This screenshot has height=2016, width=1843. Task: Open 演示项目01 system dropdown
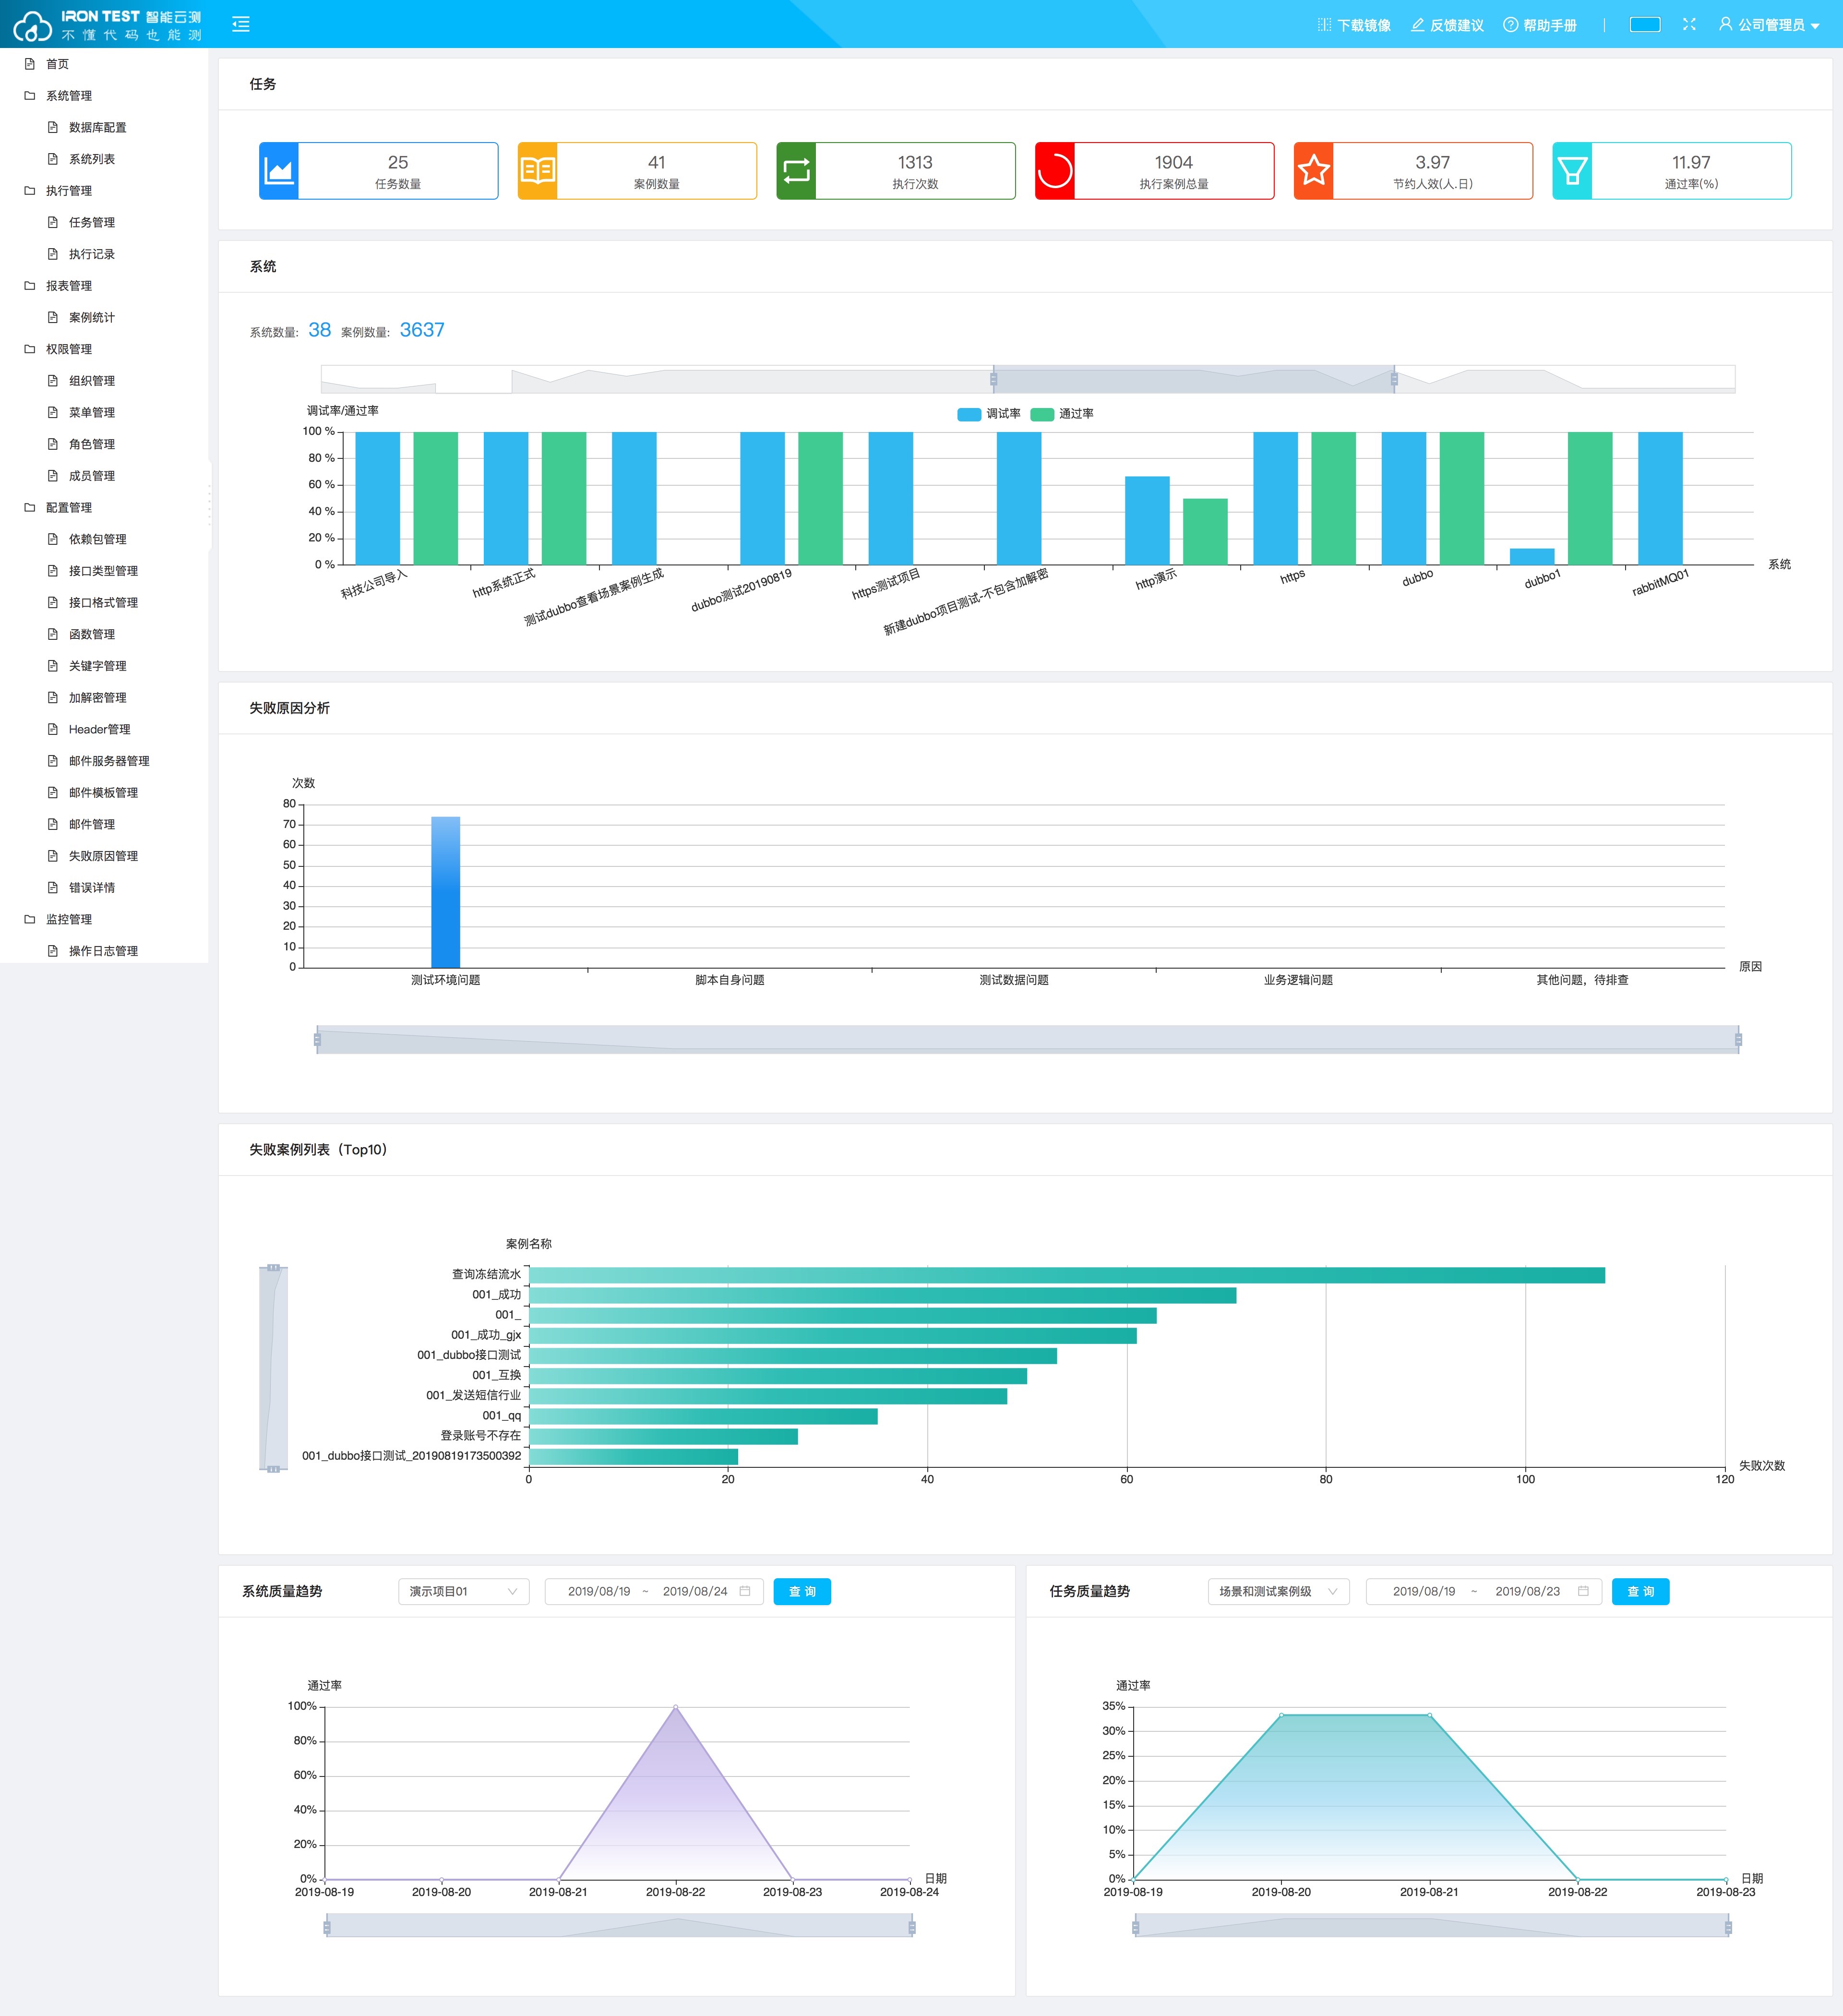464,1591
